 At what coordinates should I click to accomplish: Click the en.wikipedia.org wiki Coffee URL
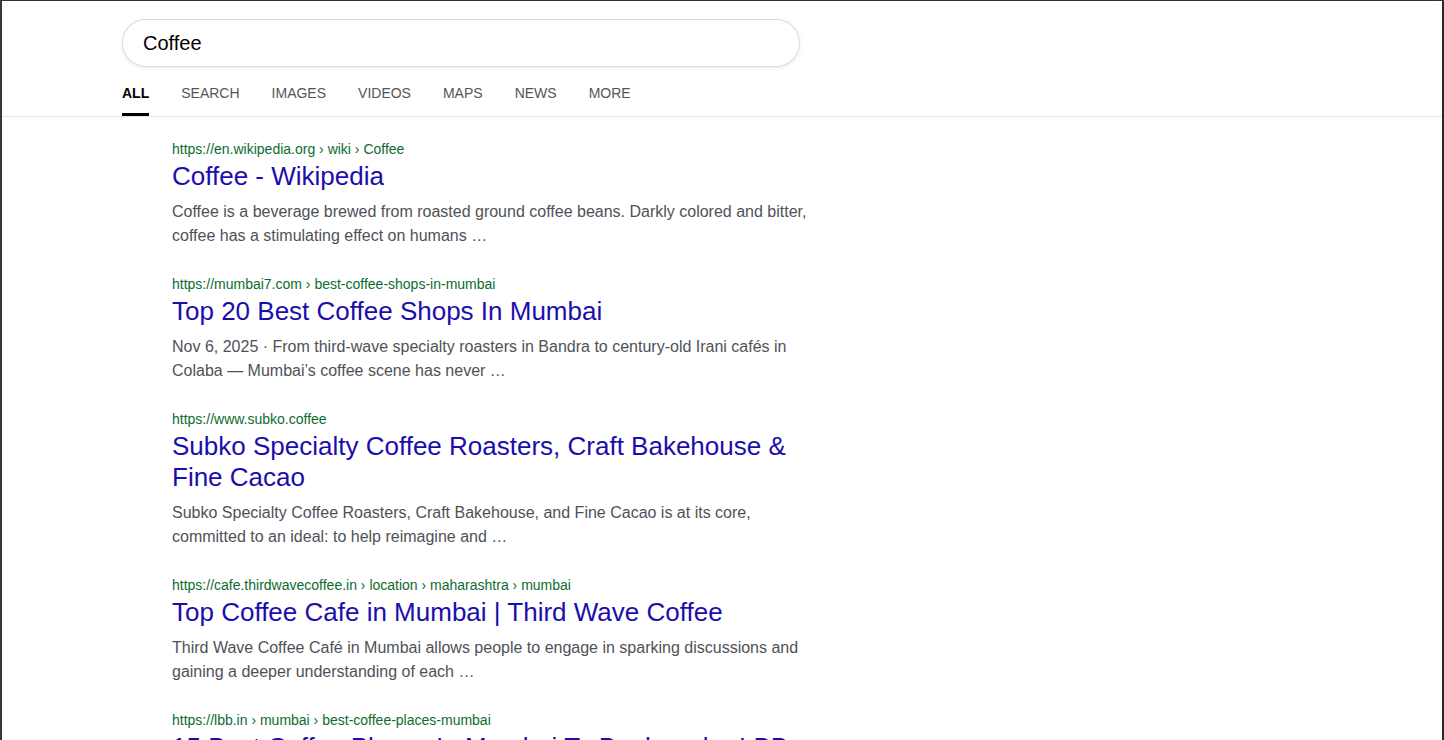(x=288, y=149)
